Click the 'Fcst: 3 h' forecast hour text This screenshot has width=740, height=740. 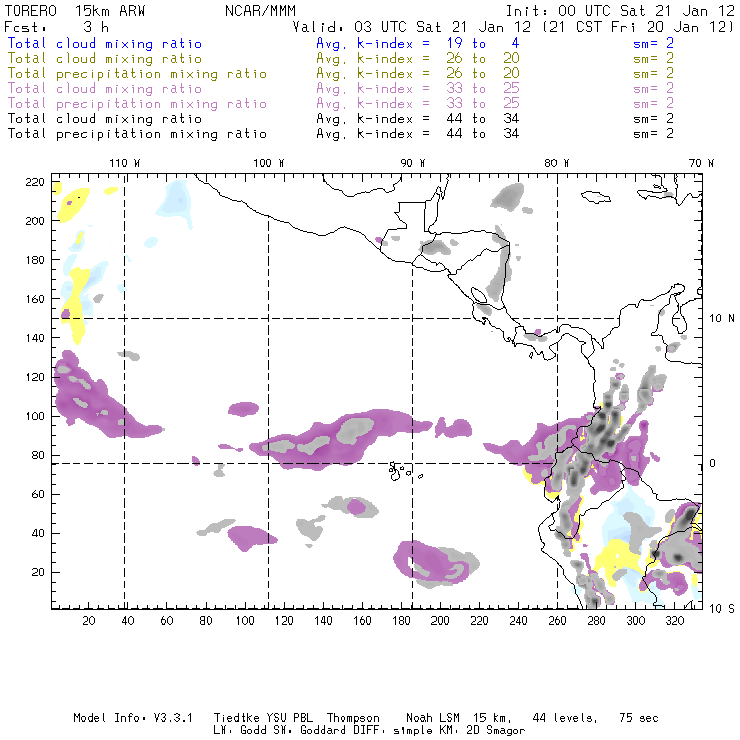56,27
